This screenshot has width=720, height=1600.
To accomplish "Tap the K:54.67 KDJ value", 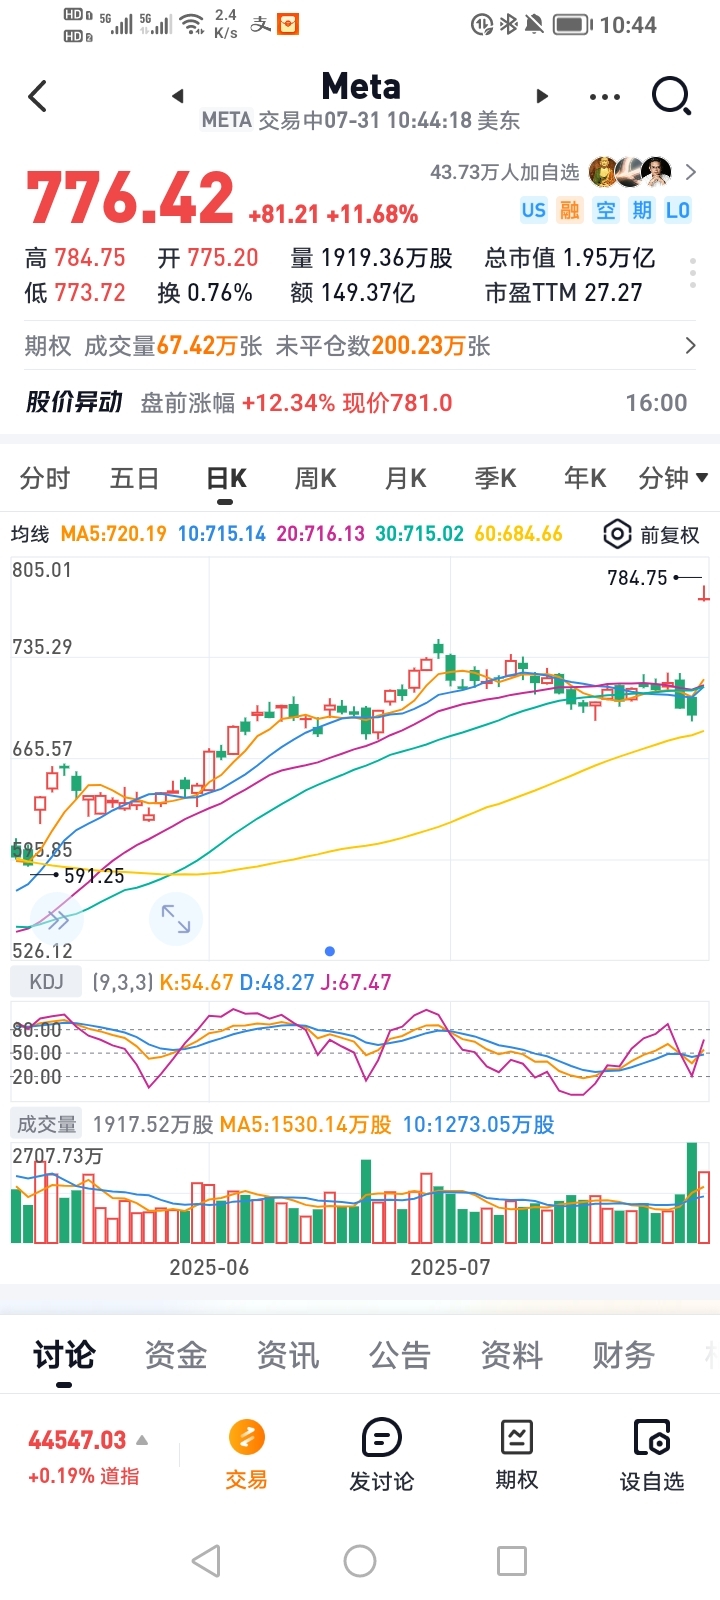I will 197,982.
